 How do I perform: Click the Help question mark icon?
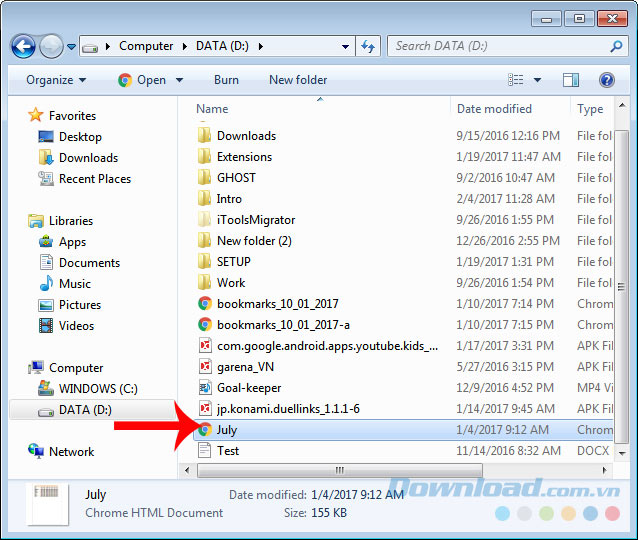point(606,80)
